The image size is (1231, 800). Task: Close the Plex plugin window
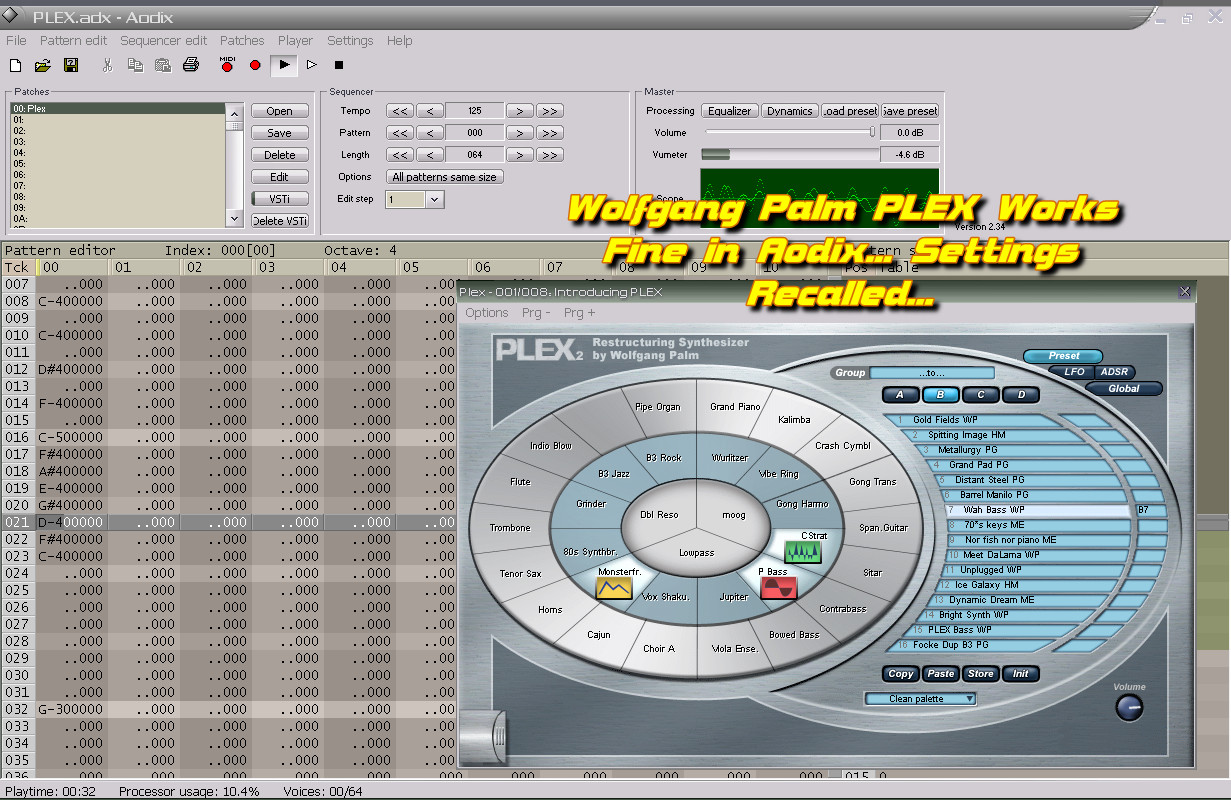(1185, 291)
